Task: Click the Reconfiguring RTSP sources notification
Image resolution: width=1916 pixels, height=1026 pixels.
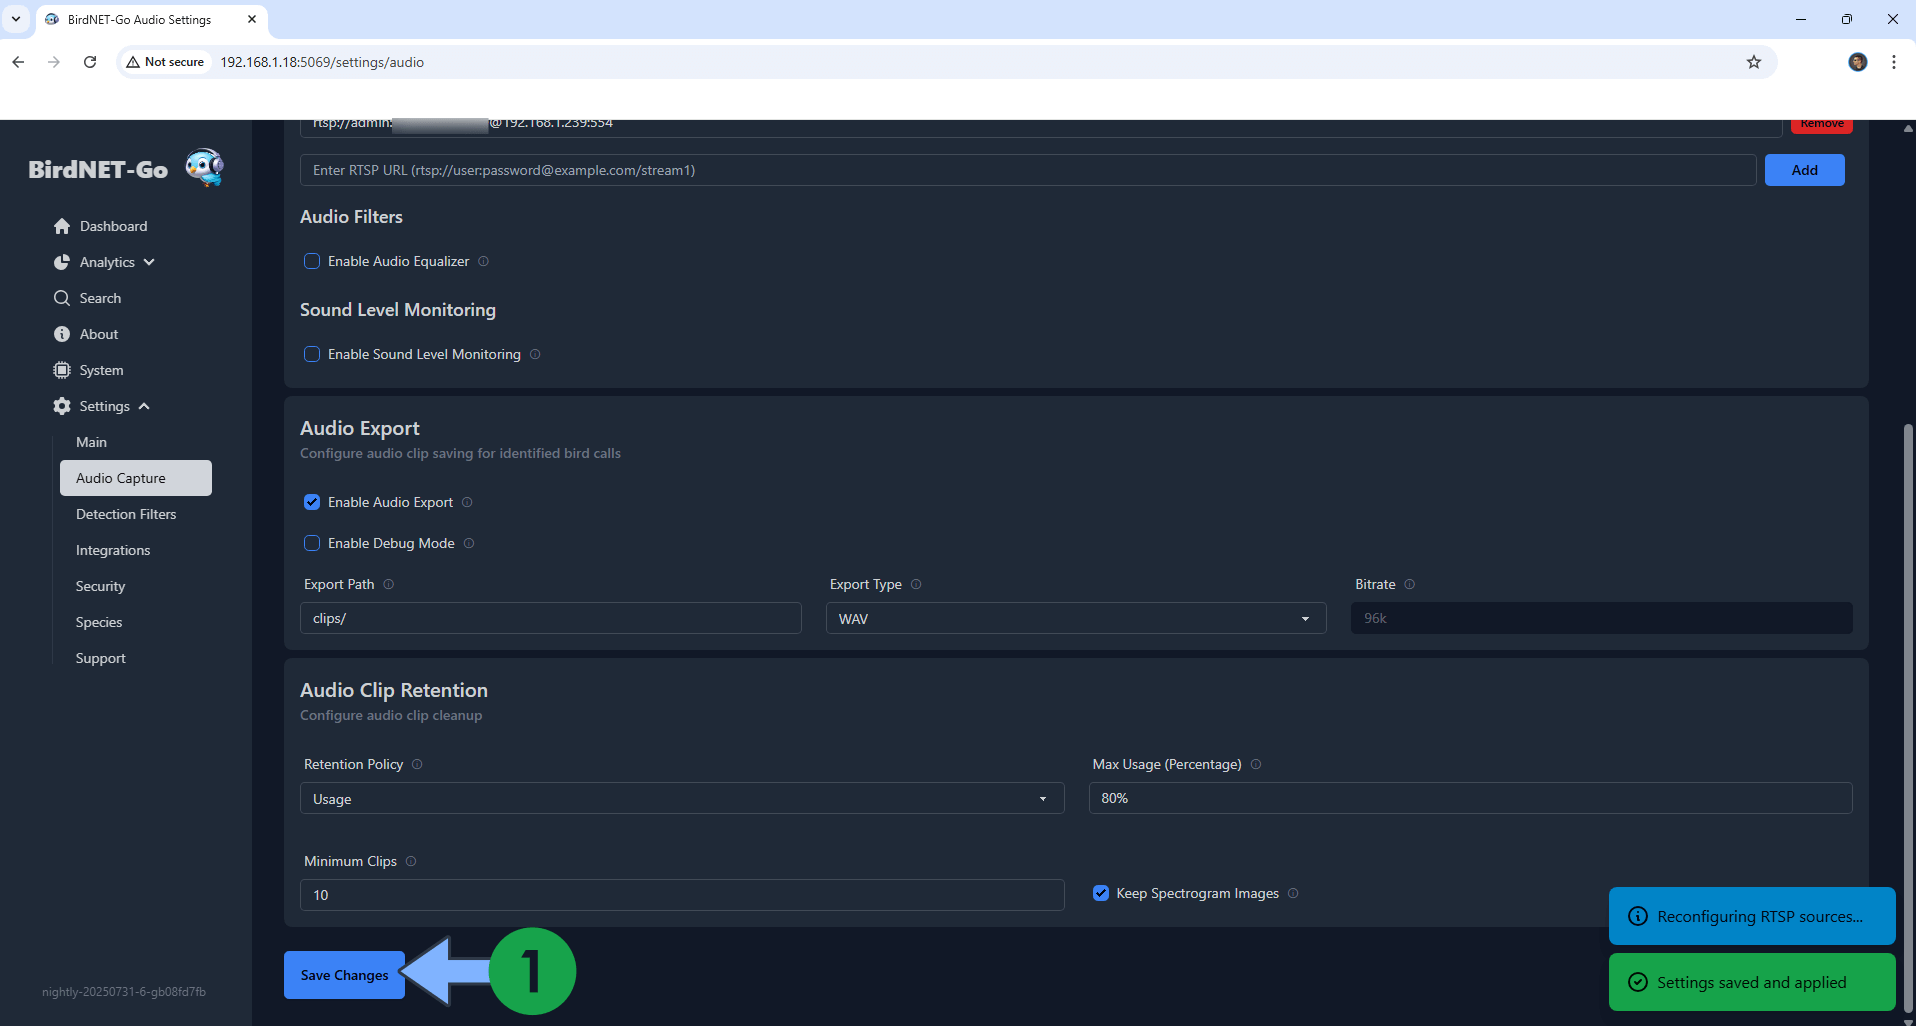Action: (1752, 916)
